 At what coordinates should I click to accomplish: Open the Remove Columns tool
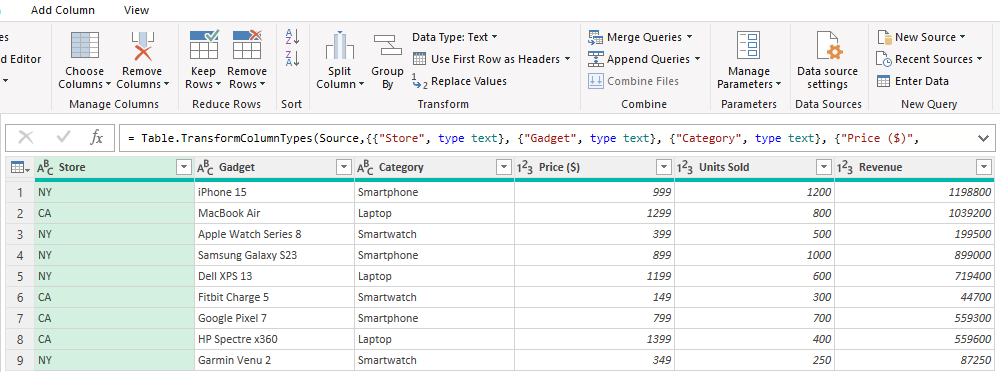pos(142,59)
